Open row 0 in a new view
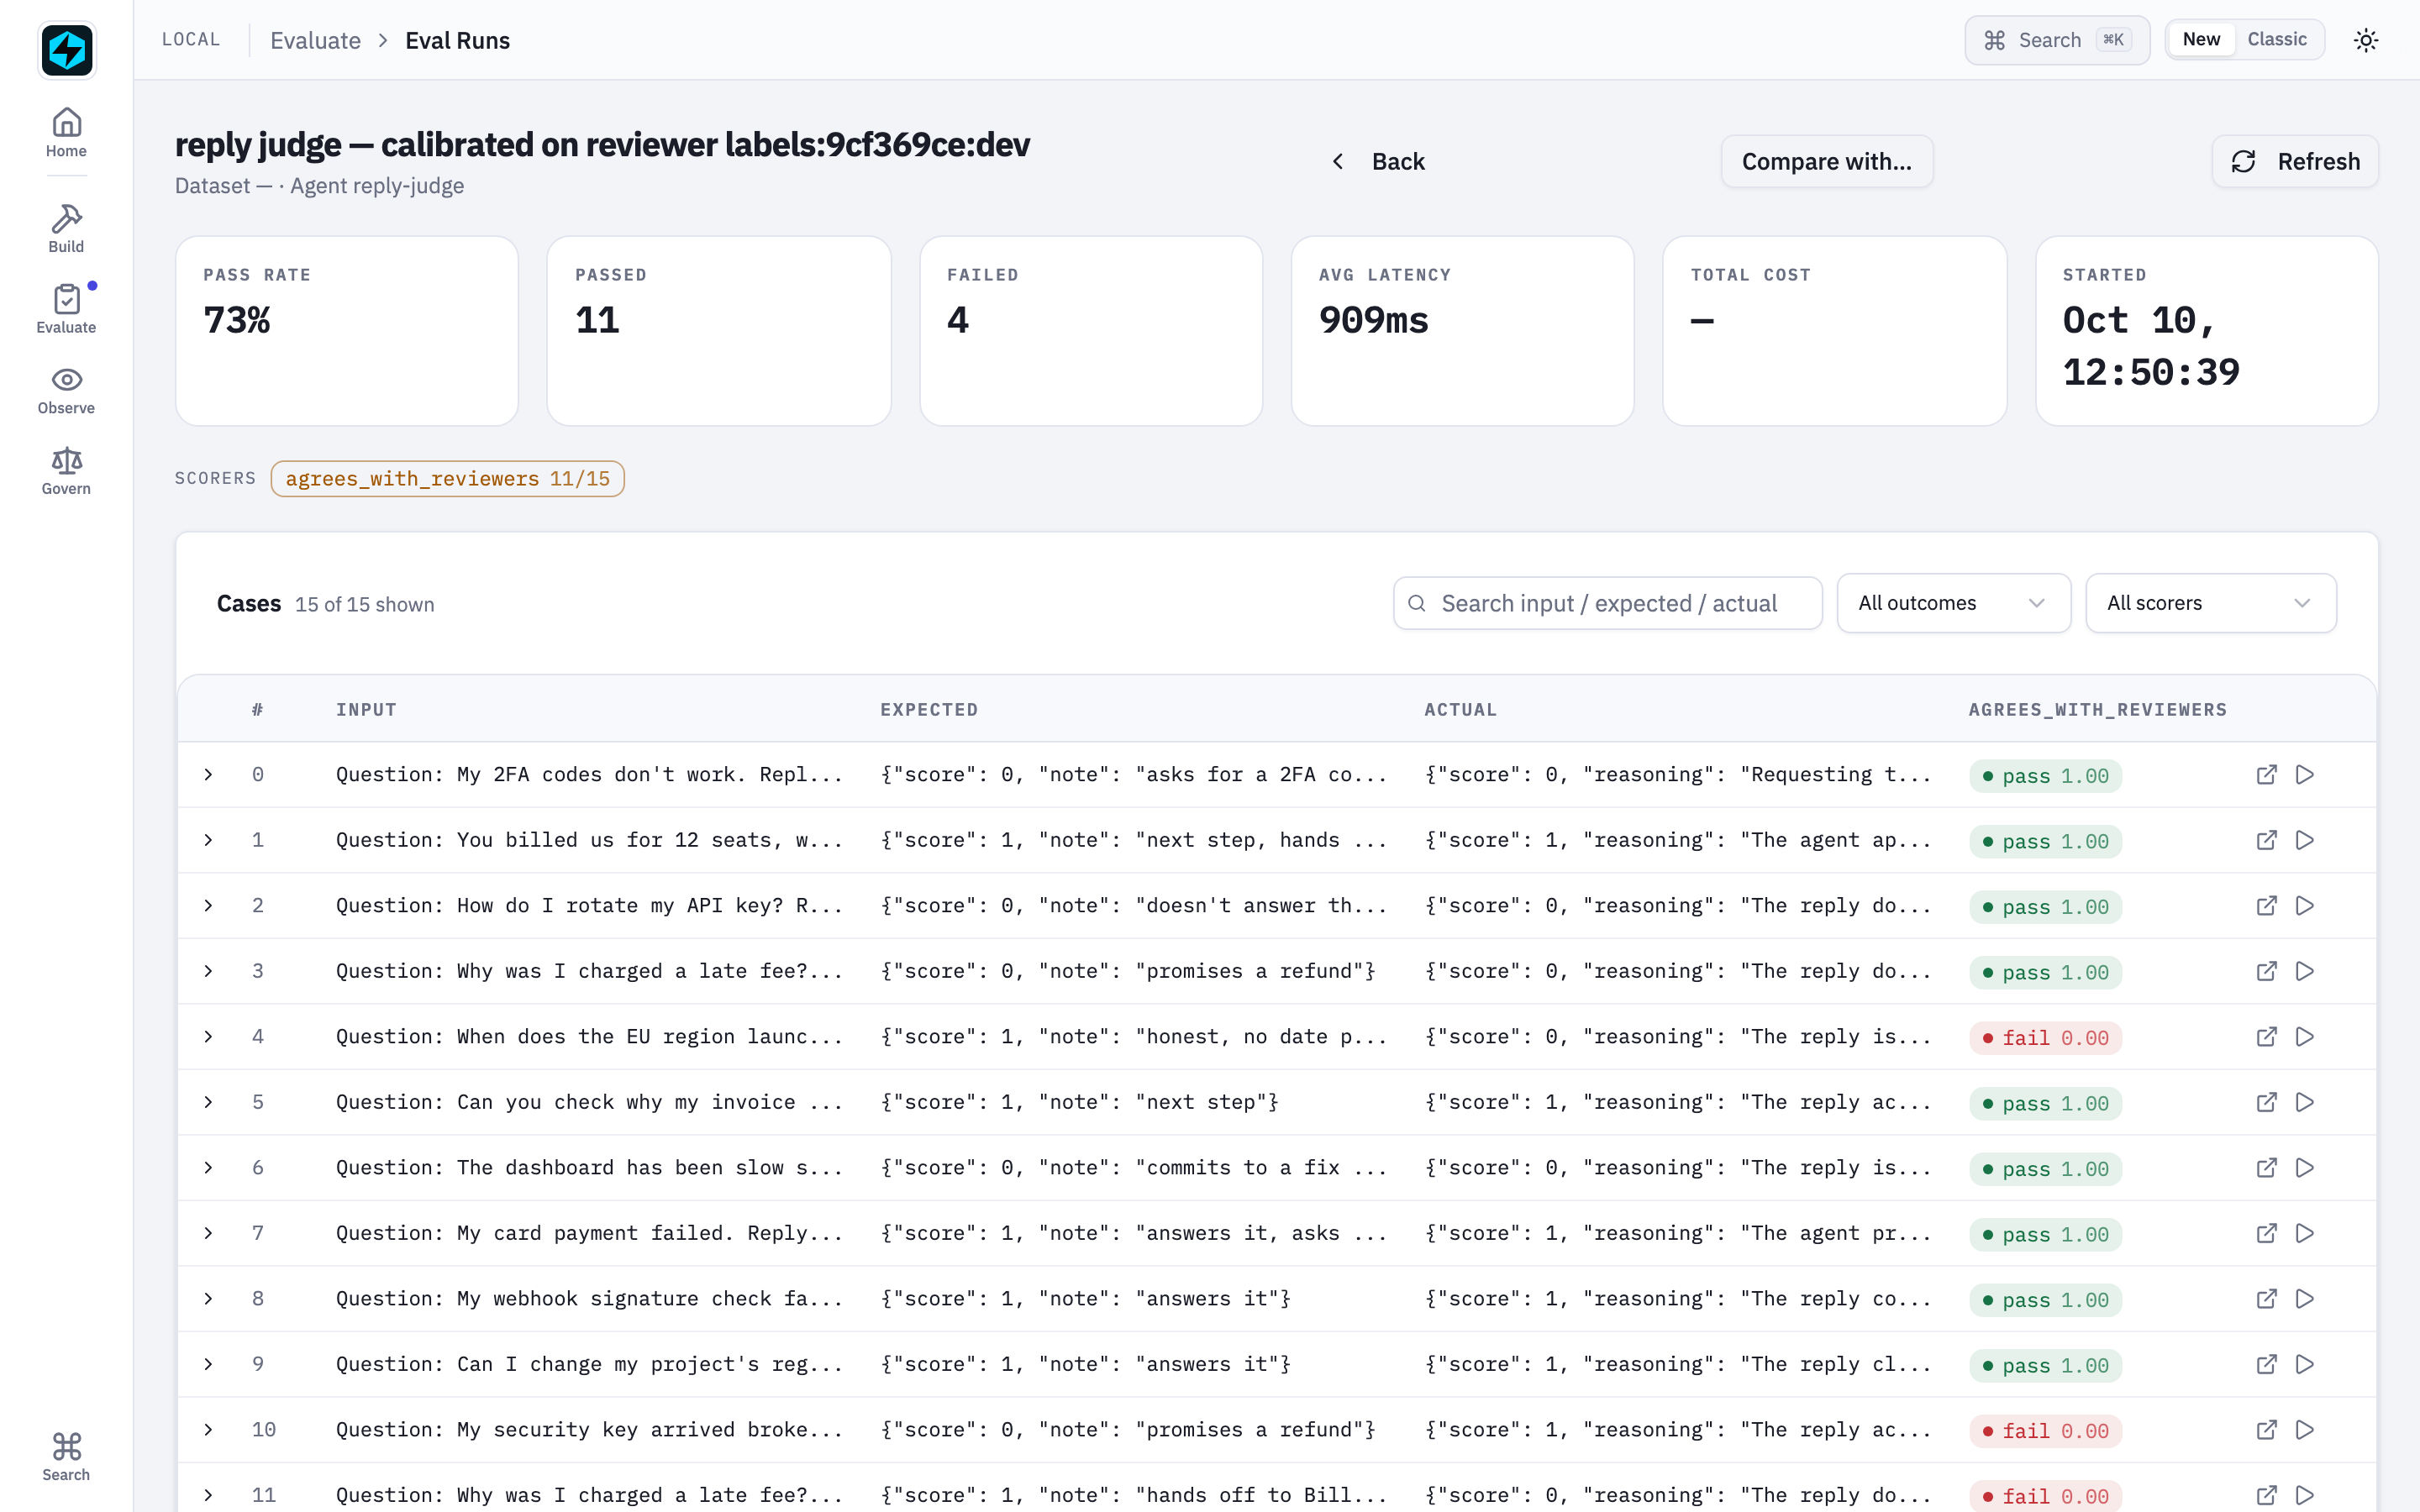The width and height of the screenshot is (2420, 1512). pos(2266,774)
